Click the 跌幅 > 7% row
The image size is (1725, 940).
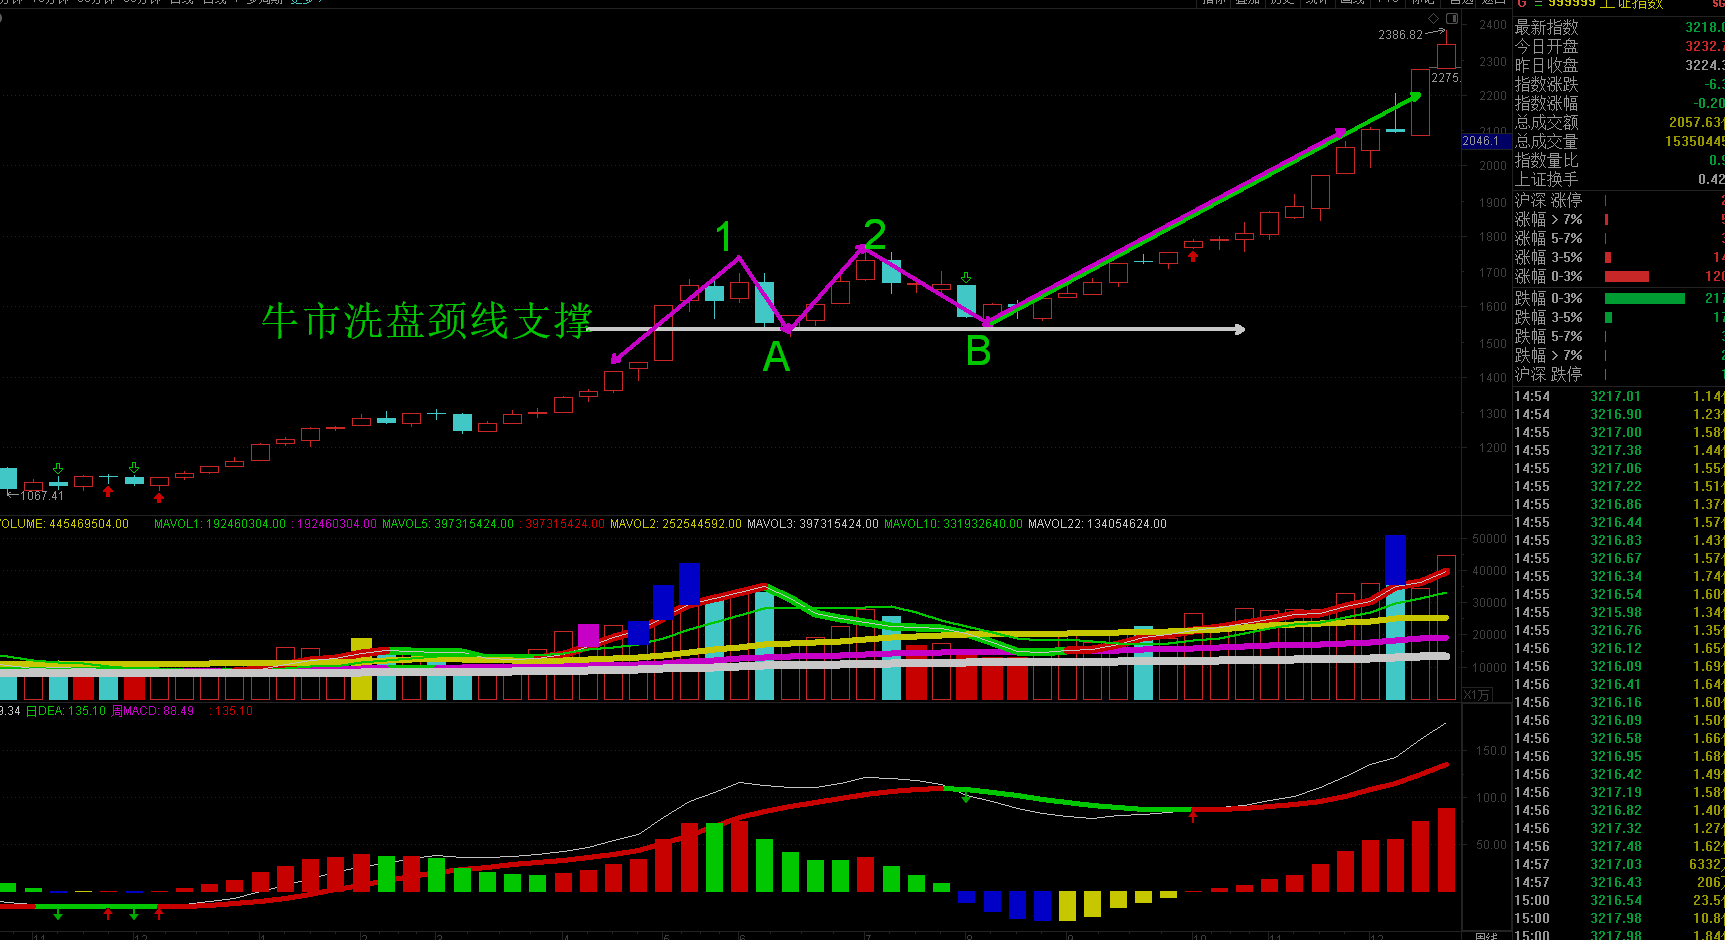pyautogui.click(x=1619, y=355)
